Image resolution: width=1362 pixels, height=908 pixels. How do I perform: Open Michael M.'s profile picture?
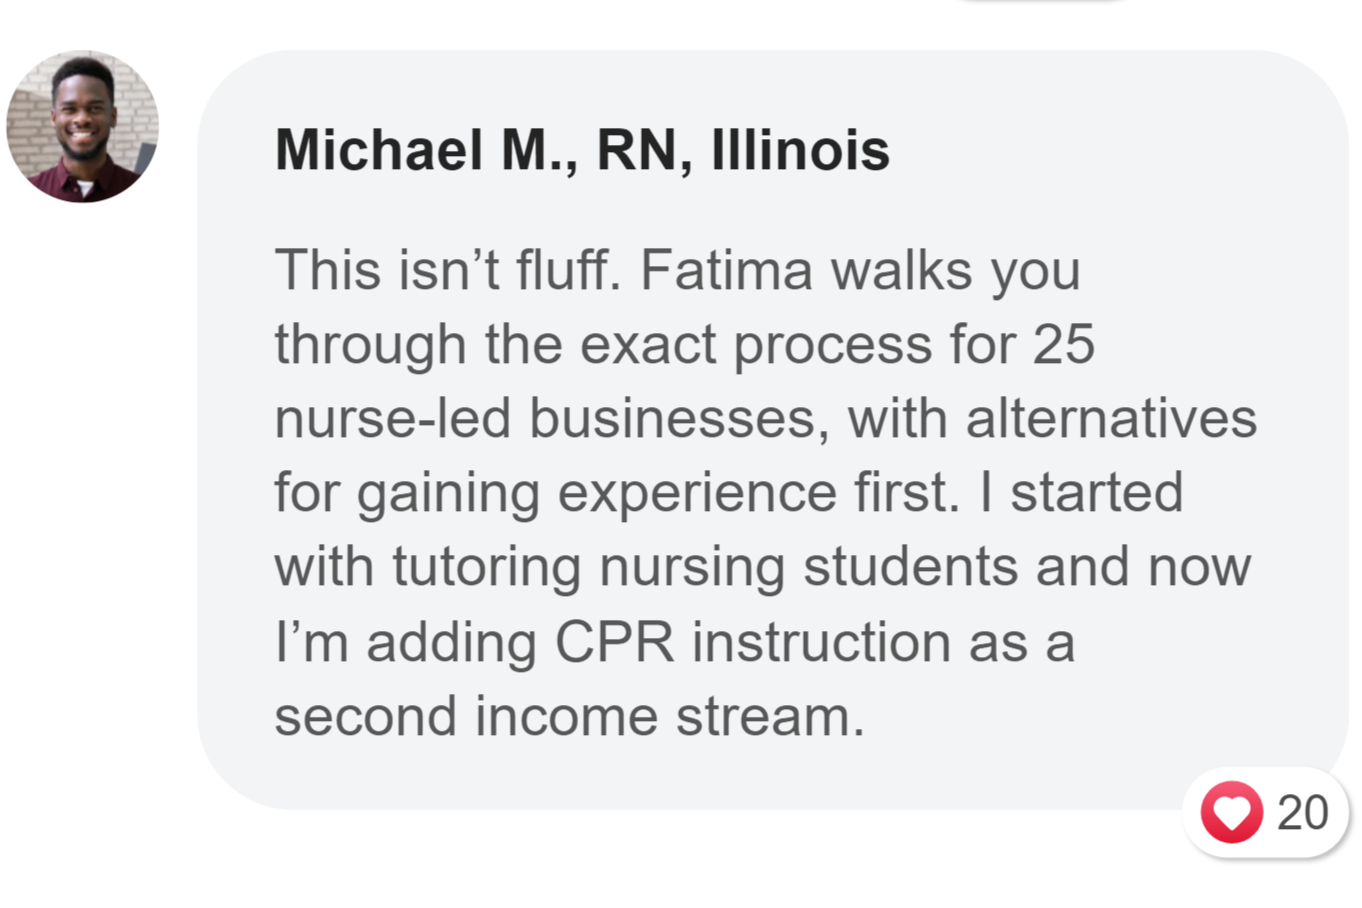[x=82, y=127]
